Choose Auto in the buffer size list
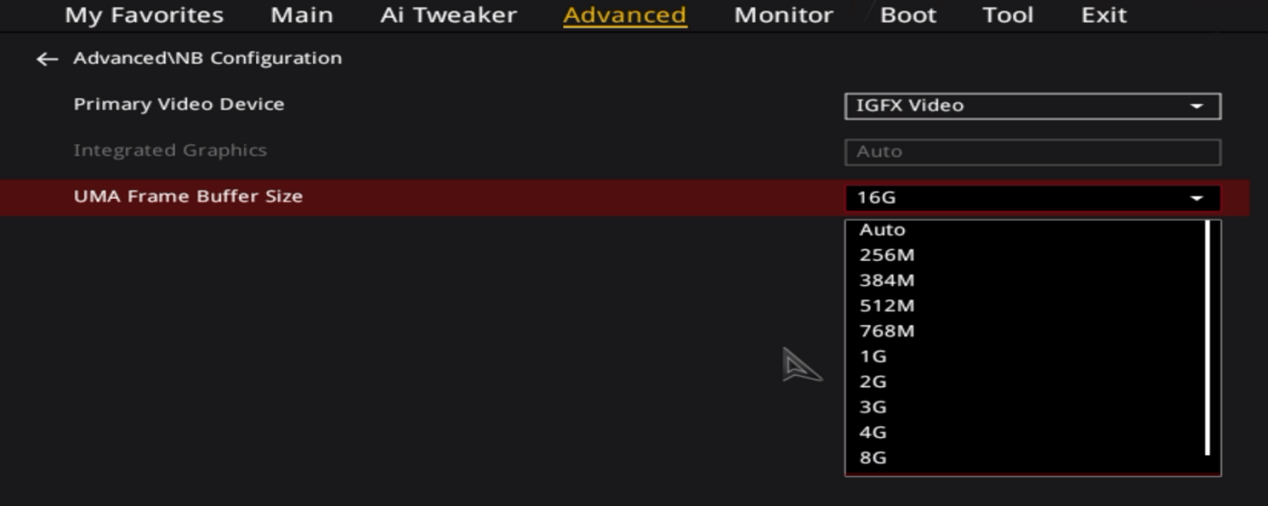1268x506 pixels. 882,229
